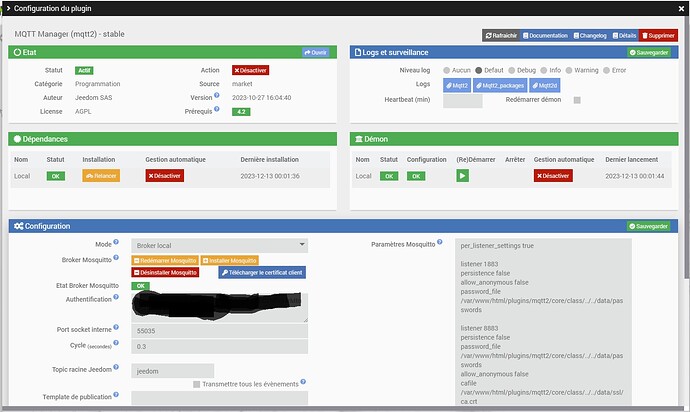Image resolution: width=690 pixels, height=412 pixels.
Task: Click the vertical scrollbar of the dialog
Action: pos(686,147)
